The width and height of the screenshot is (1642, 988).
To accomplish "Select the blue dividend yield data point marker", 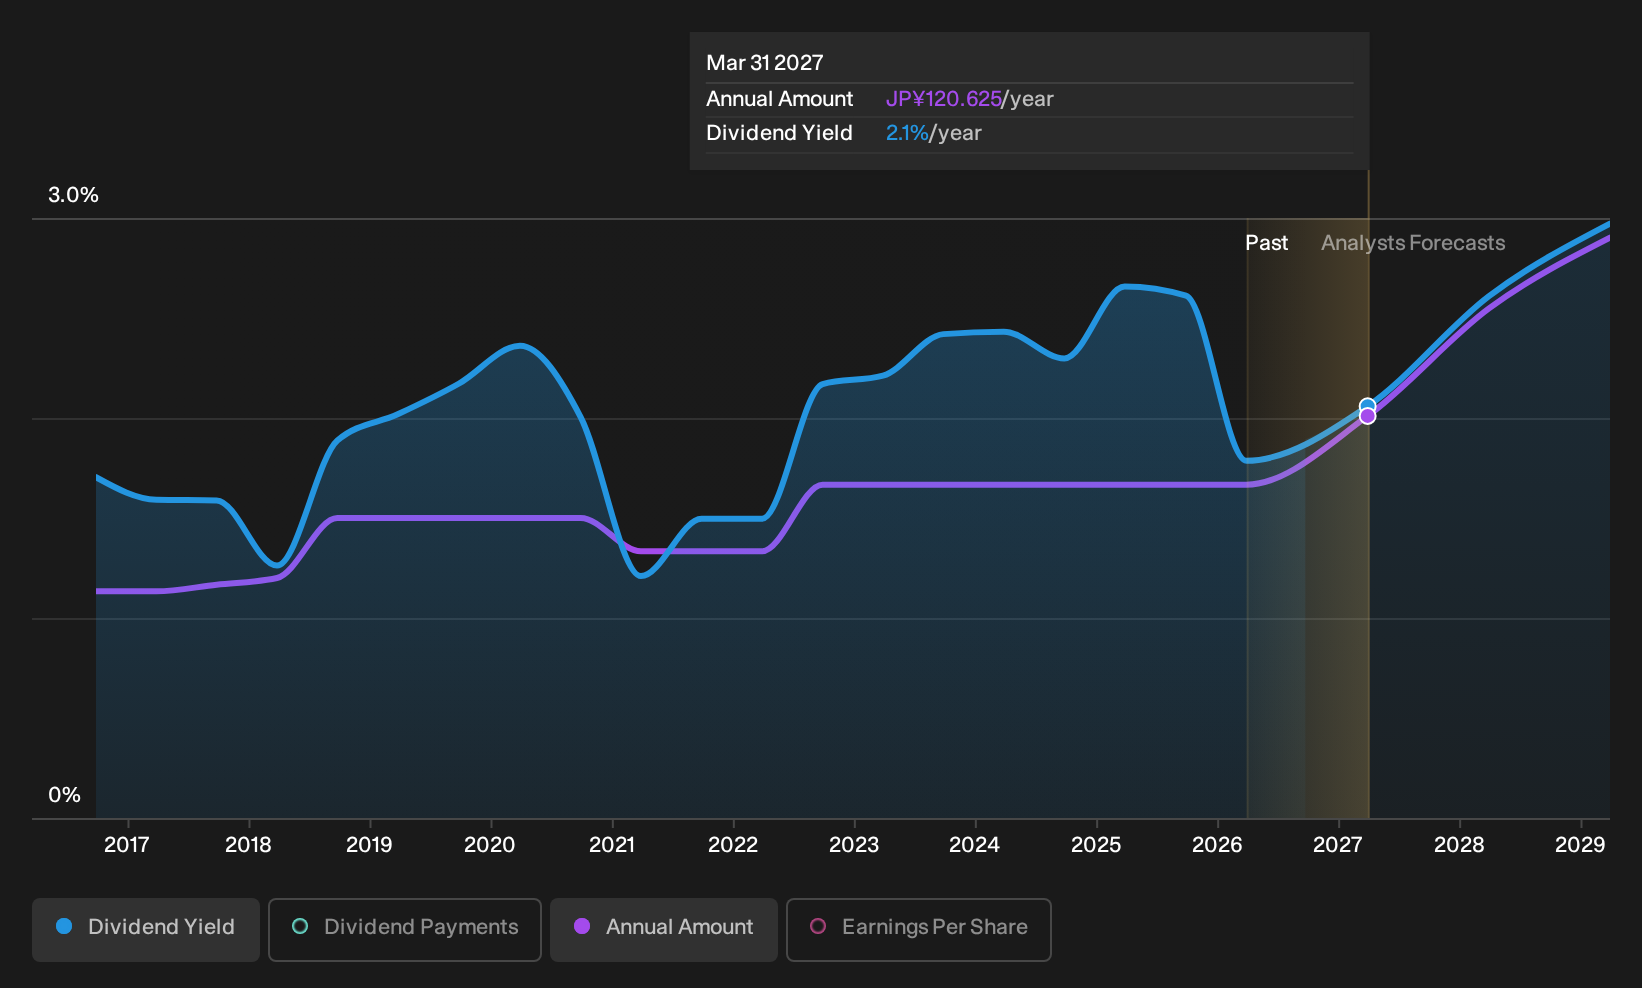I will click(x=1367, y=405).
